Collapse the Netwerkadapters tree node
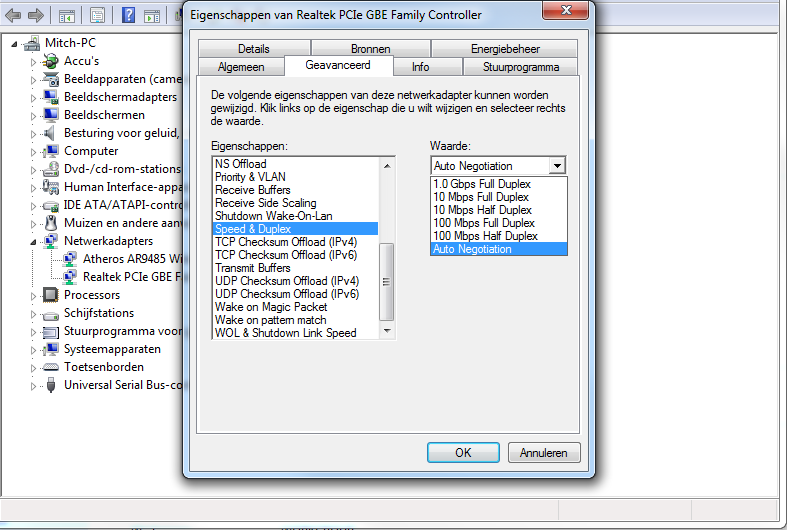 coord(33,242)
